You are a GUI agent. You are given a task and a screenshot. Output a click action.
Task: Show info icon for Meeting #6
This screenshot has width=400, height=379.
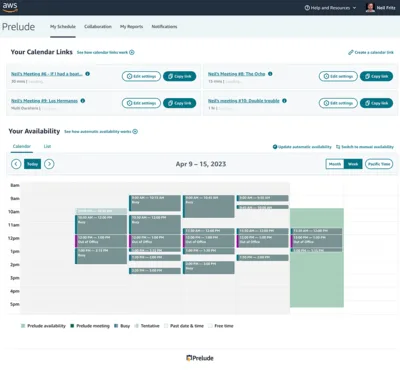(87, 74)
